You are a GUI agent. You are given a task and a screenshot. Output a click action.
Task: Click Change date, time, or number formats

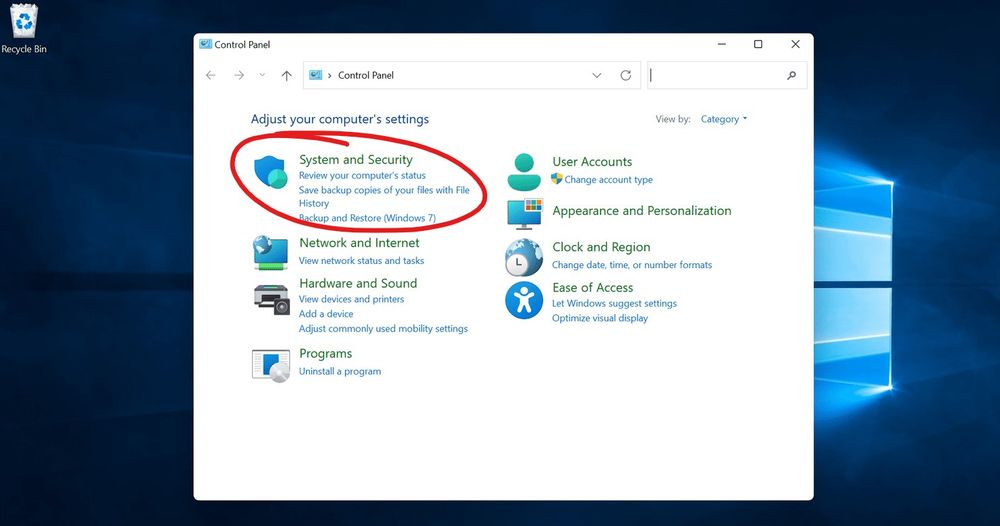632,265
